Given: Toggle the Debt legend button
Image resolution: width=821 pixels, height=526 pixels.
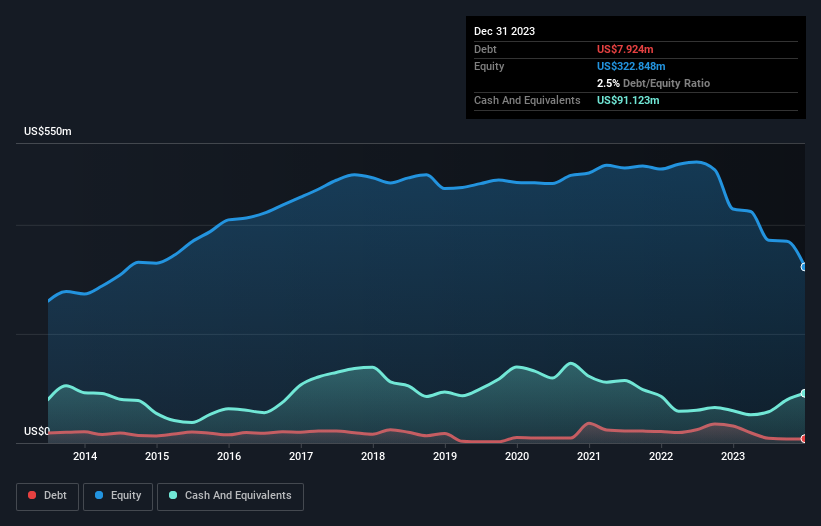Looking at the screenshot, I should pos(47,496).
